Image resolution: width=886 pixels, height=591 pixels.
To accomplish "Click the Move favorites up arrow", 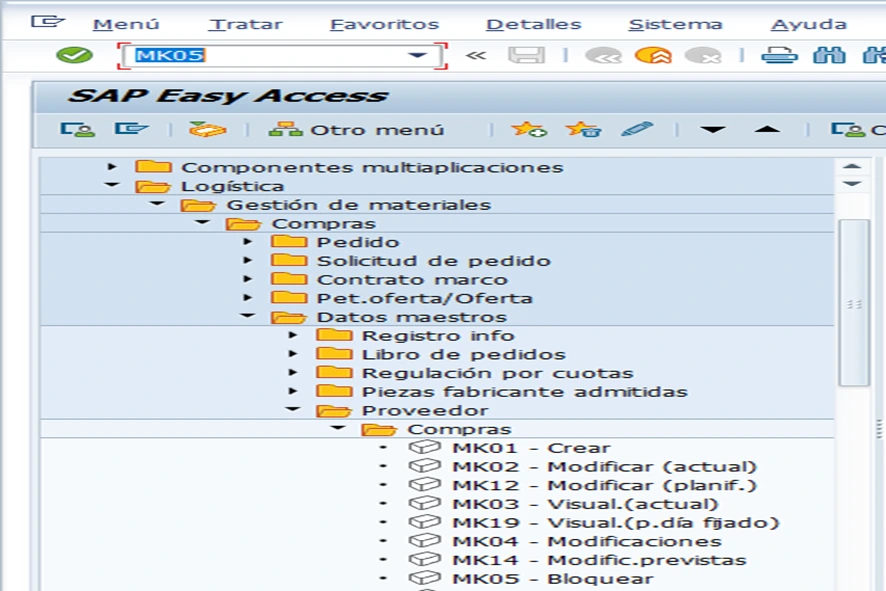I will pos(767,129).
